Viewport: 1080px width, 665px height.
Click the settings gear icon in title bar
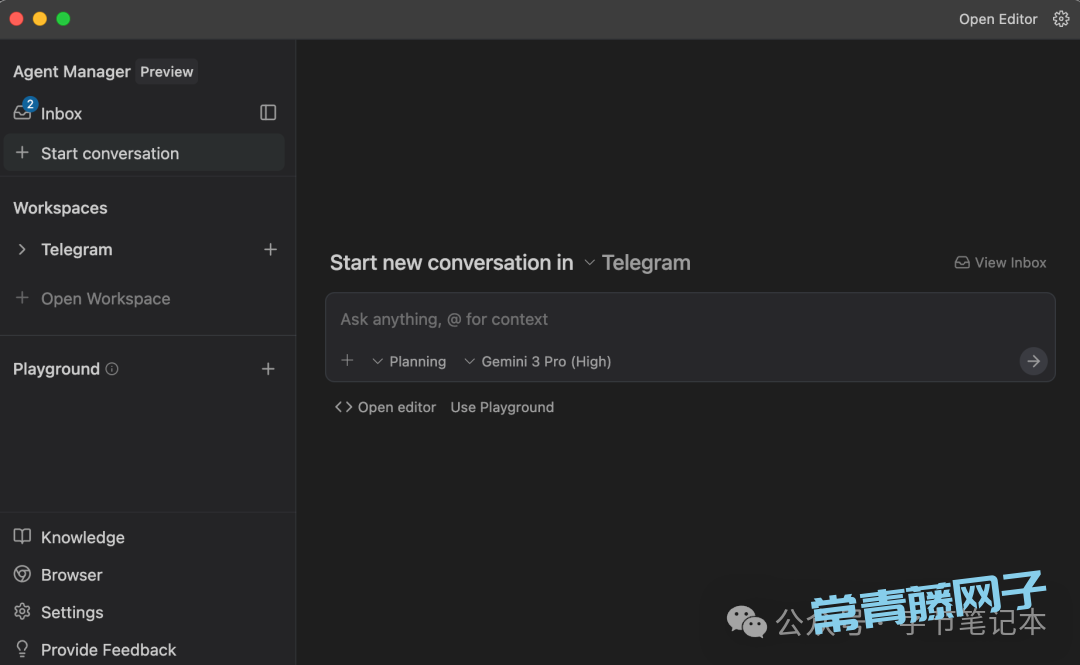coord(1061,19)
